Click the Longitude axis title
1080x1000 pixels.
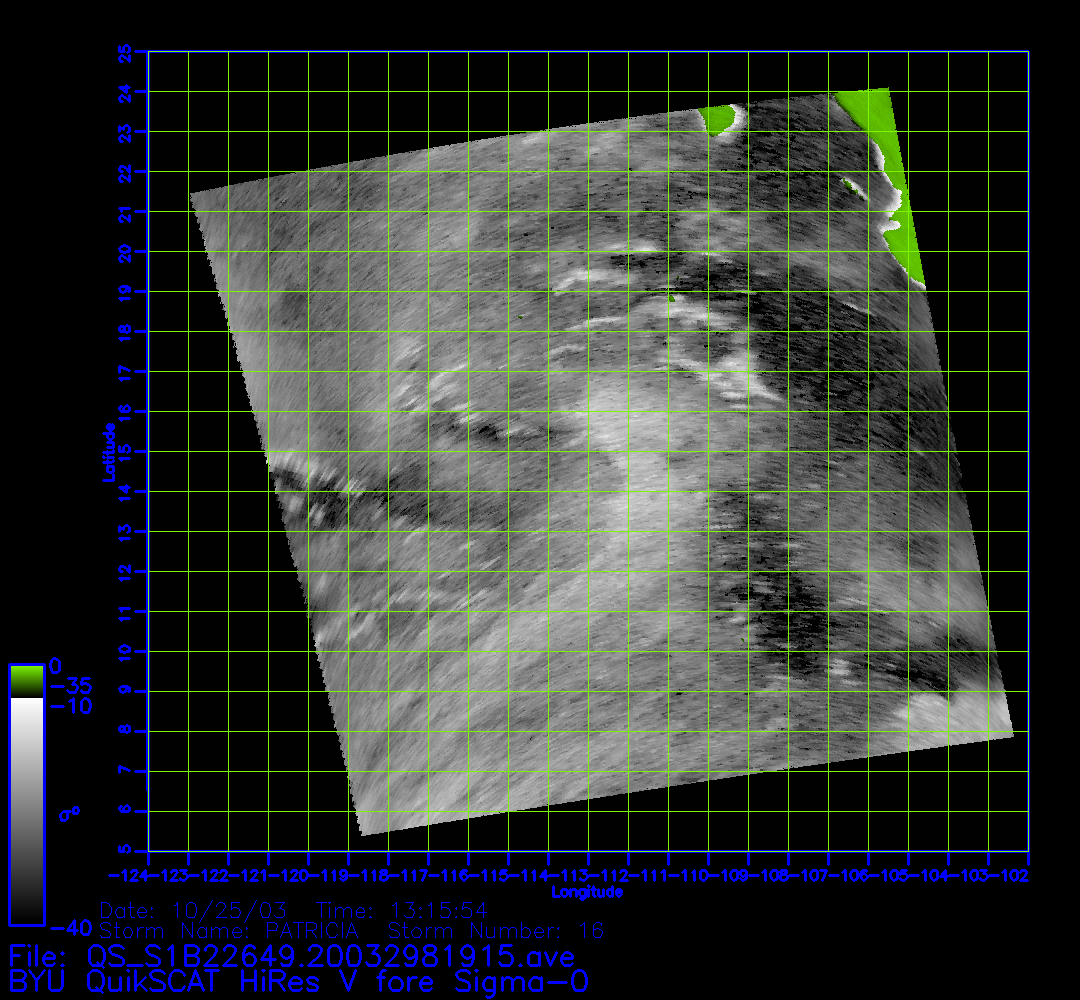point(588,892)
